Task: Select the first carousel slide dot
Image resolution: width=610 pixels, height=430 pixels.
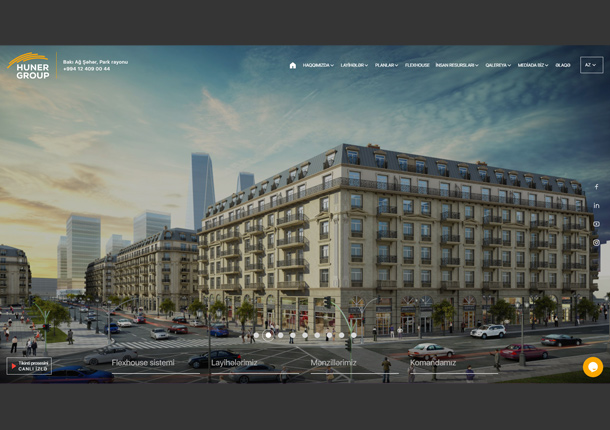Action: tap(256, 335)
